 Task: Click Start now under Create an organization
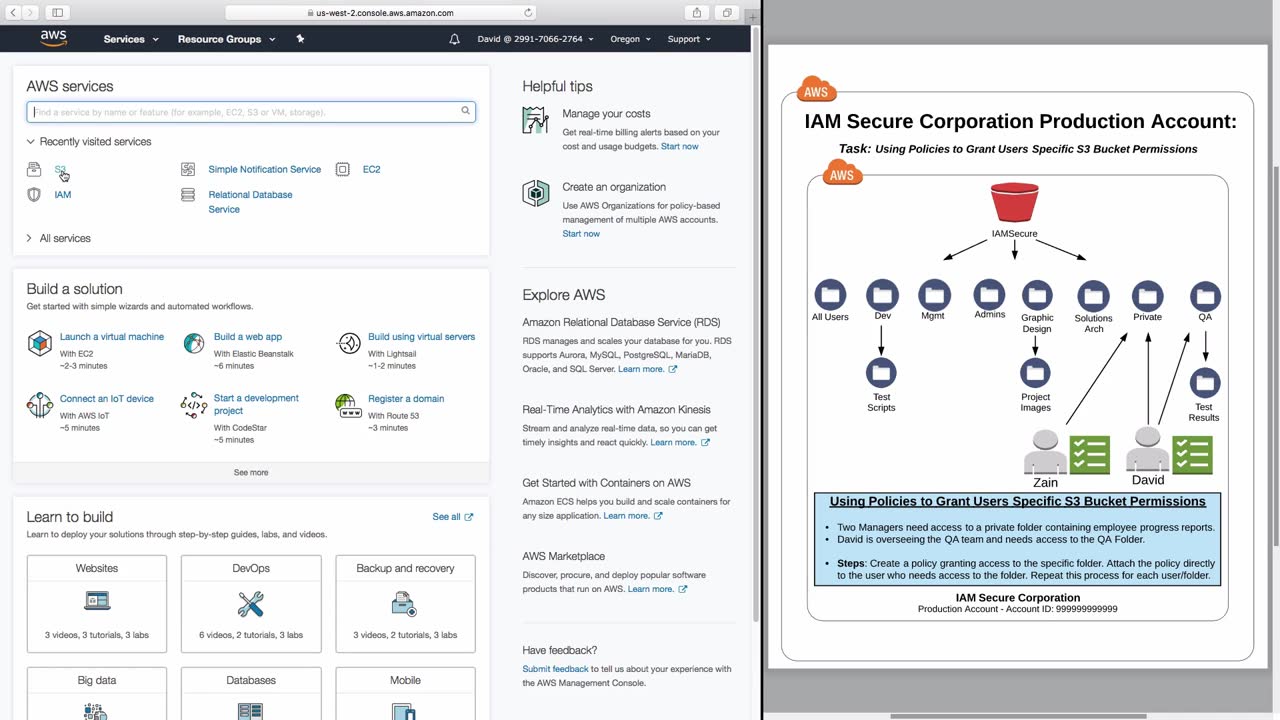coord(581,234)
